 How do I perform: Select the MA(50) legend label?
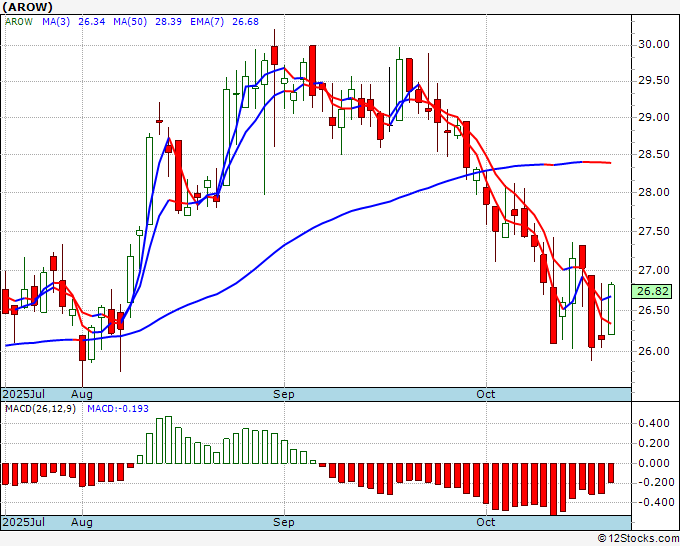(x=130, y=22)
